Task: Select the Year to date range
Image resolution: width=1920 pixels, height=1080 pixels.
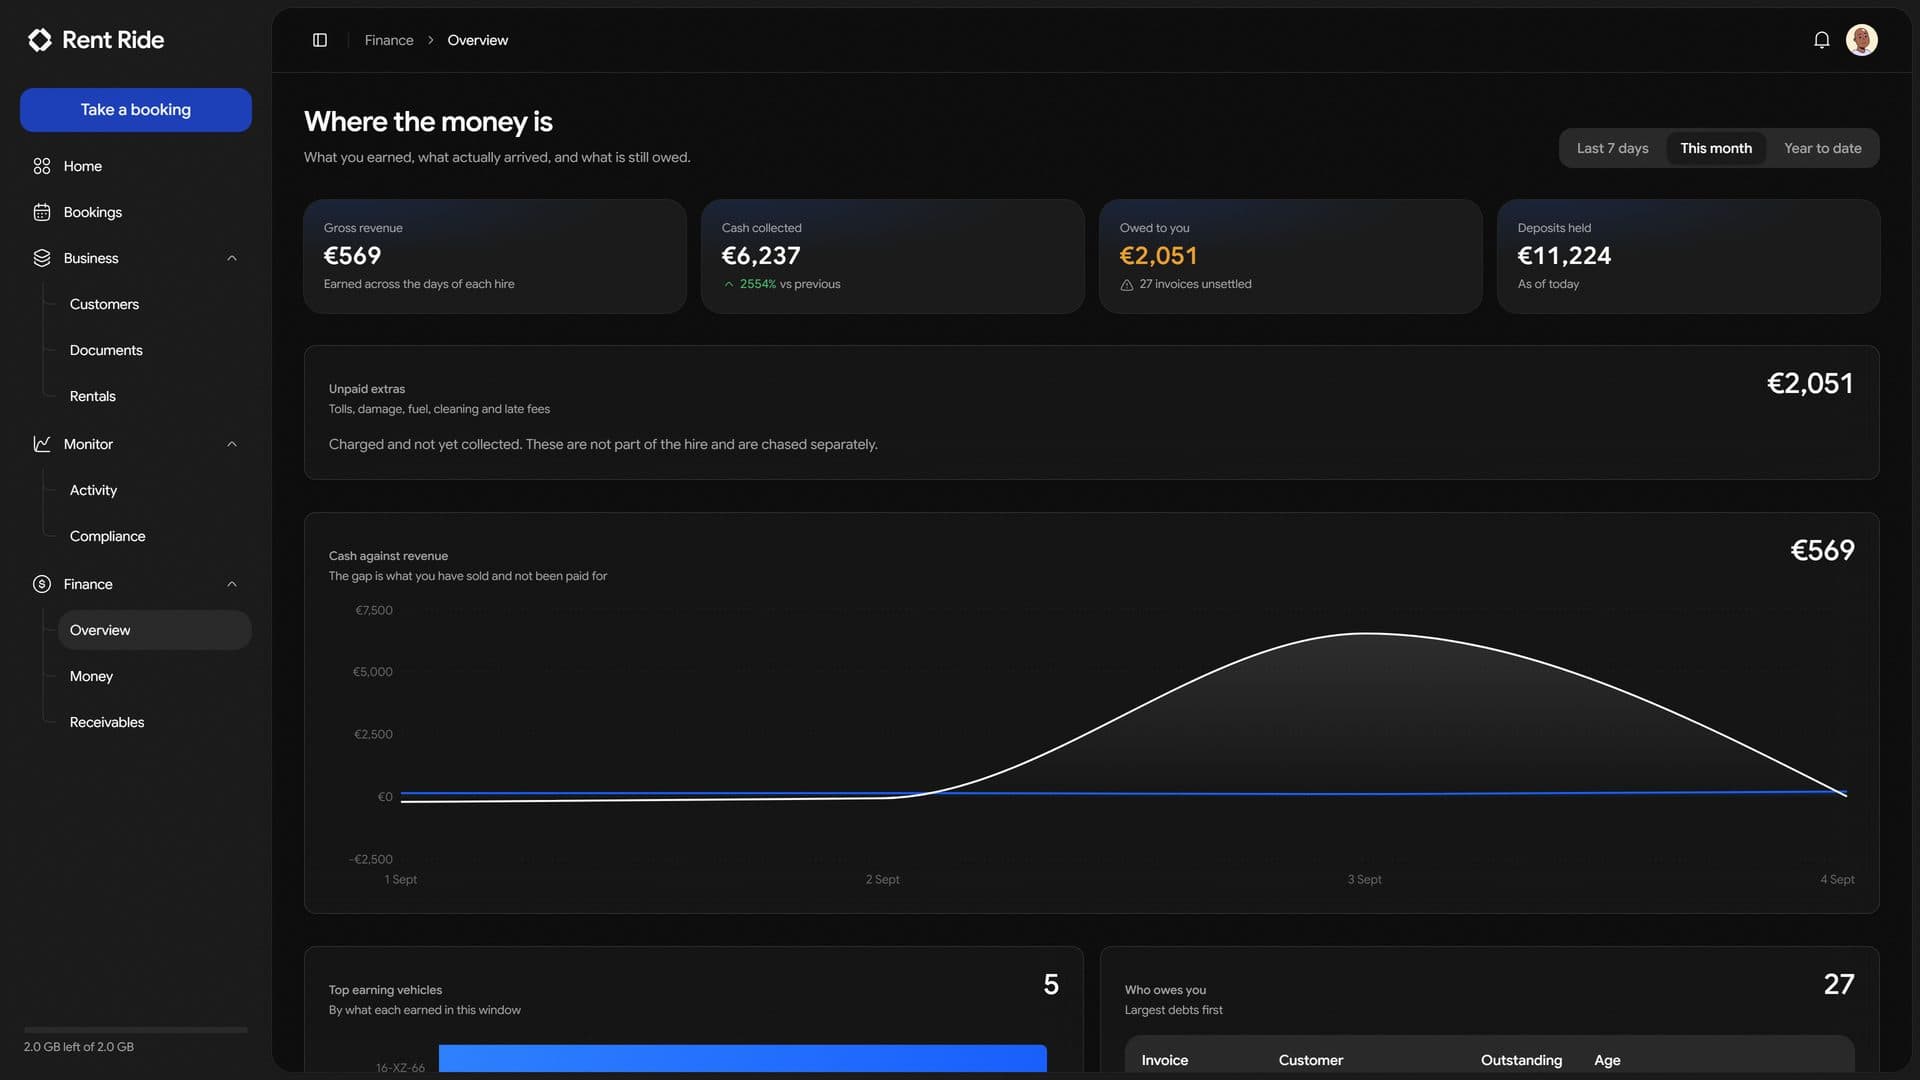Action: (1823, 148)
